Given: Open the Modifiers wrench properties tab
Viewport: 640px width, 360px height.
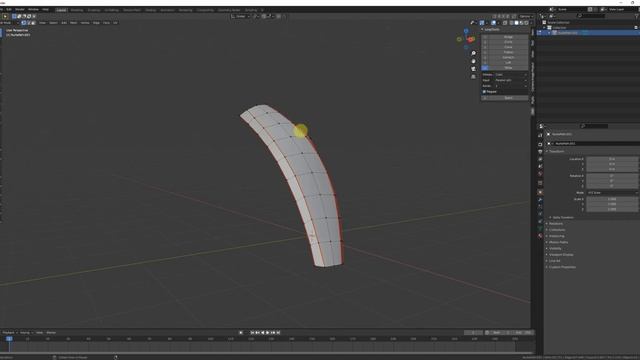Looking at the screenshot, I should pyautogui.click(x=540, y=200).
